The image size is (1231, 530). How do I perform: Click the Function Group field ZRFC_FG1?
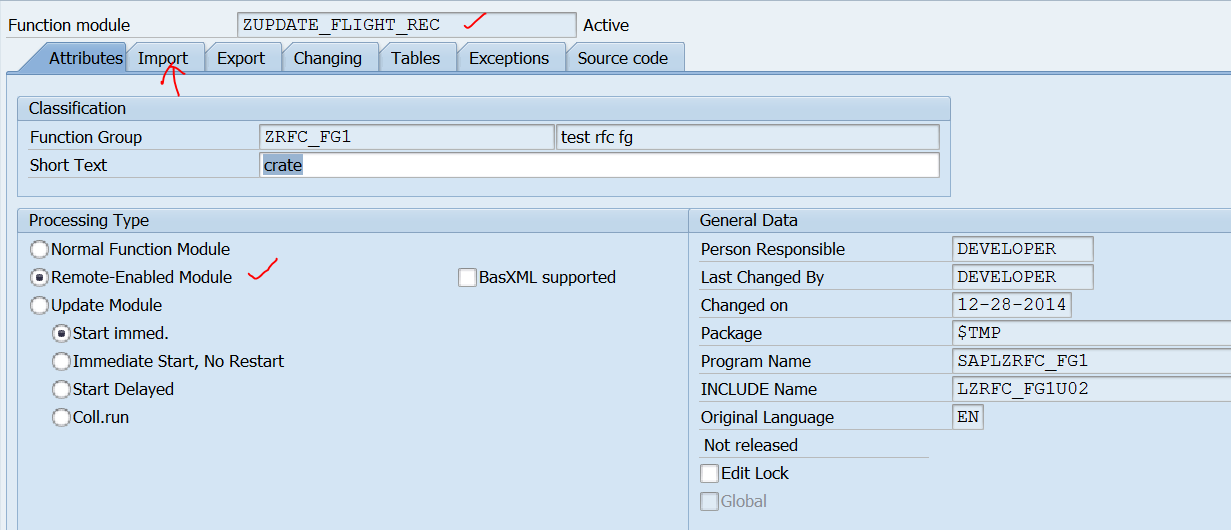[406, 137]
